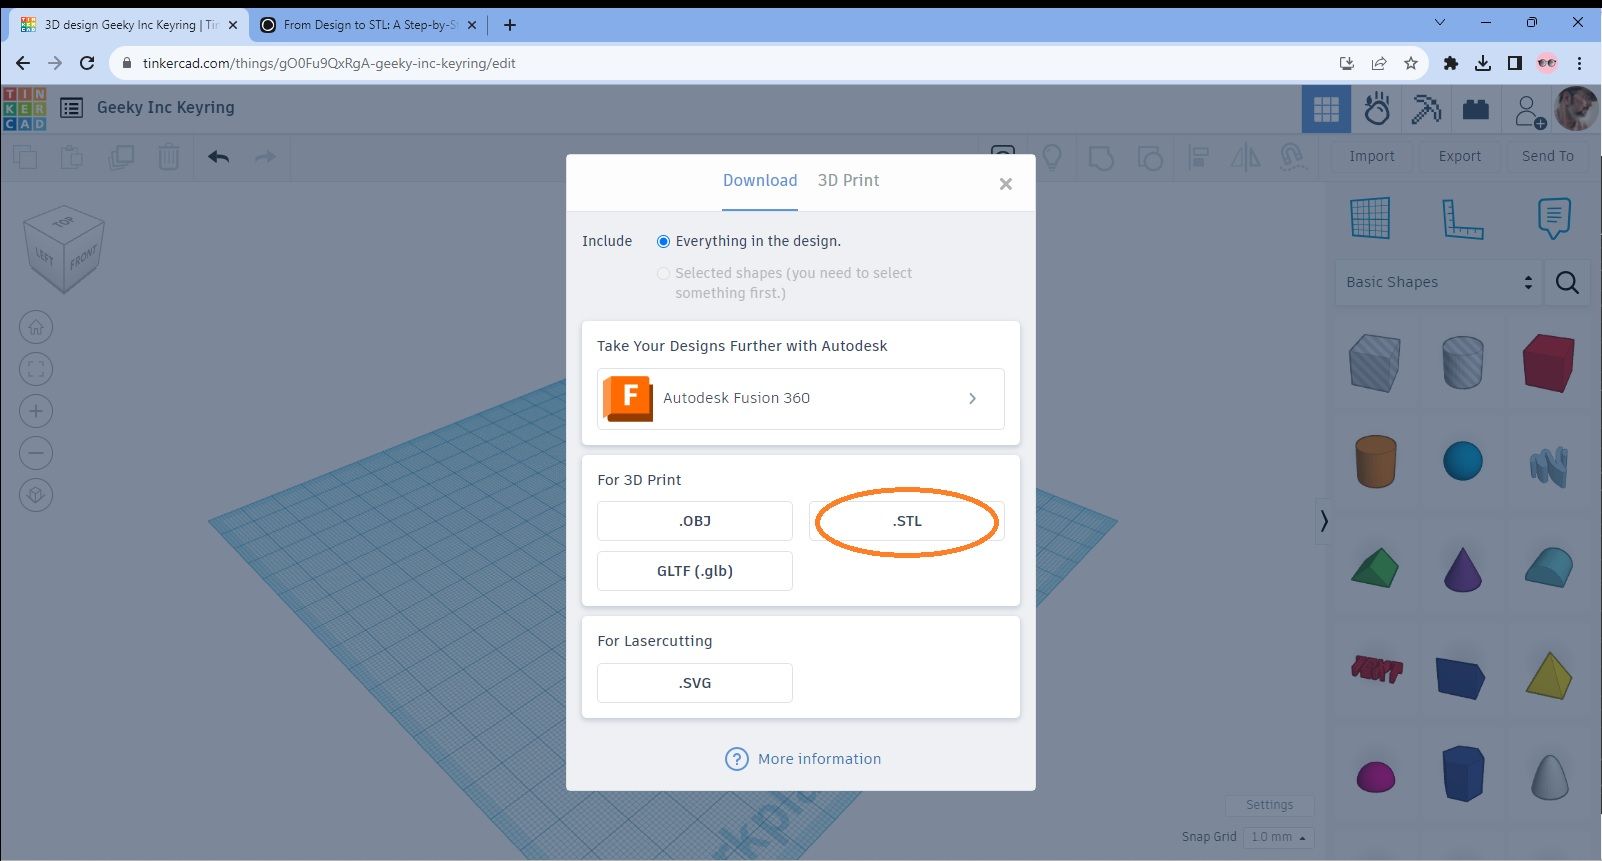
Task: Click the Paste toolbar icon
Action: pos(72,157)
